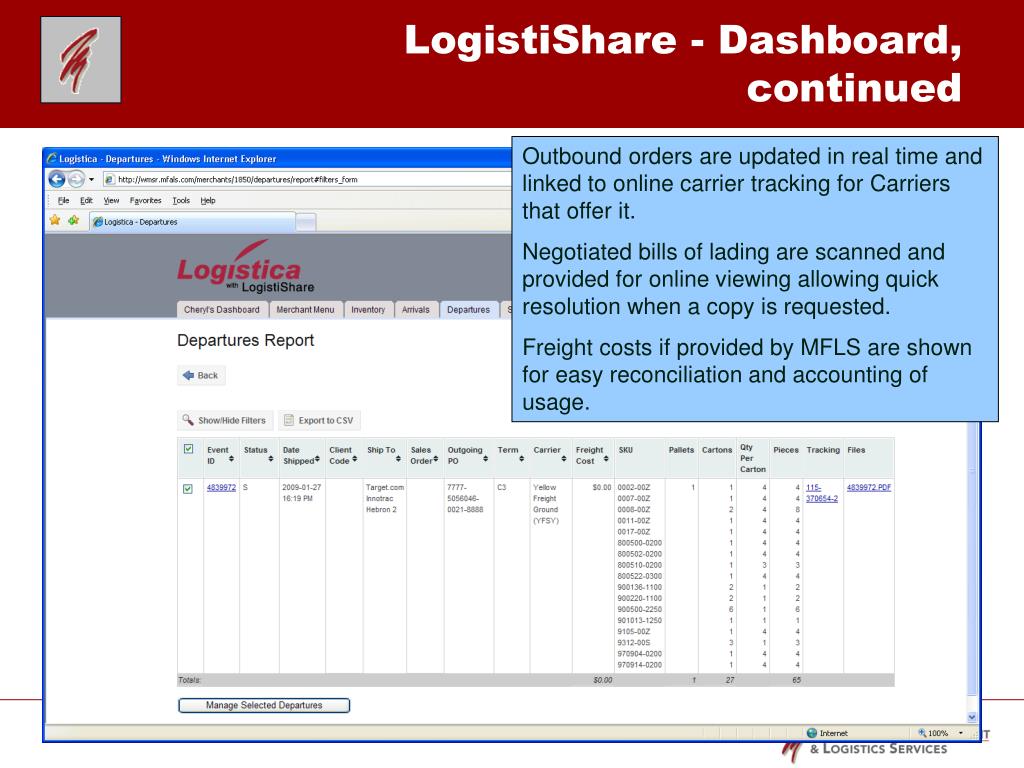Image resolution: width=1024 pixels, height=768 pixels.
Task: Switch to Departures tab
Action: coord(468,310)
